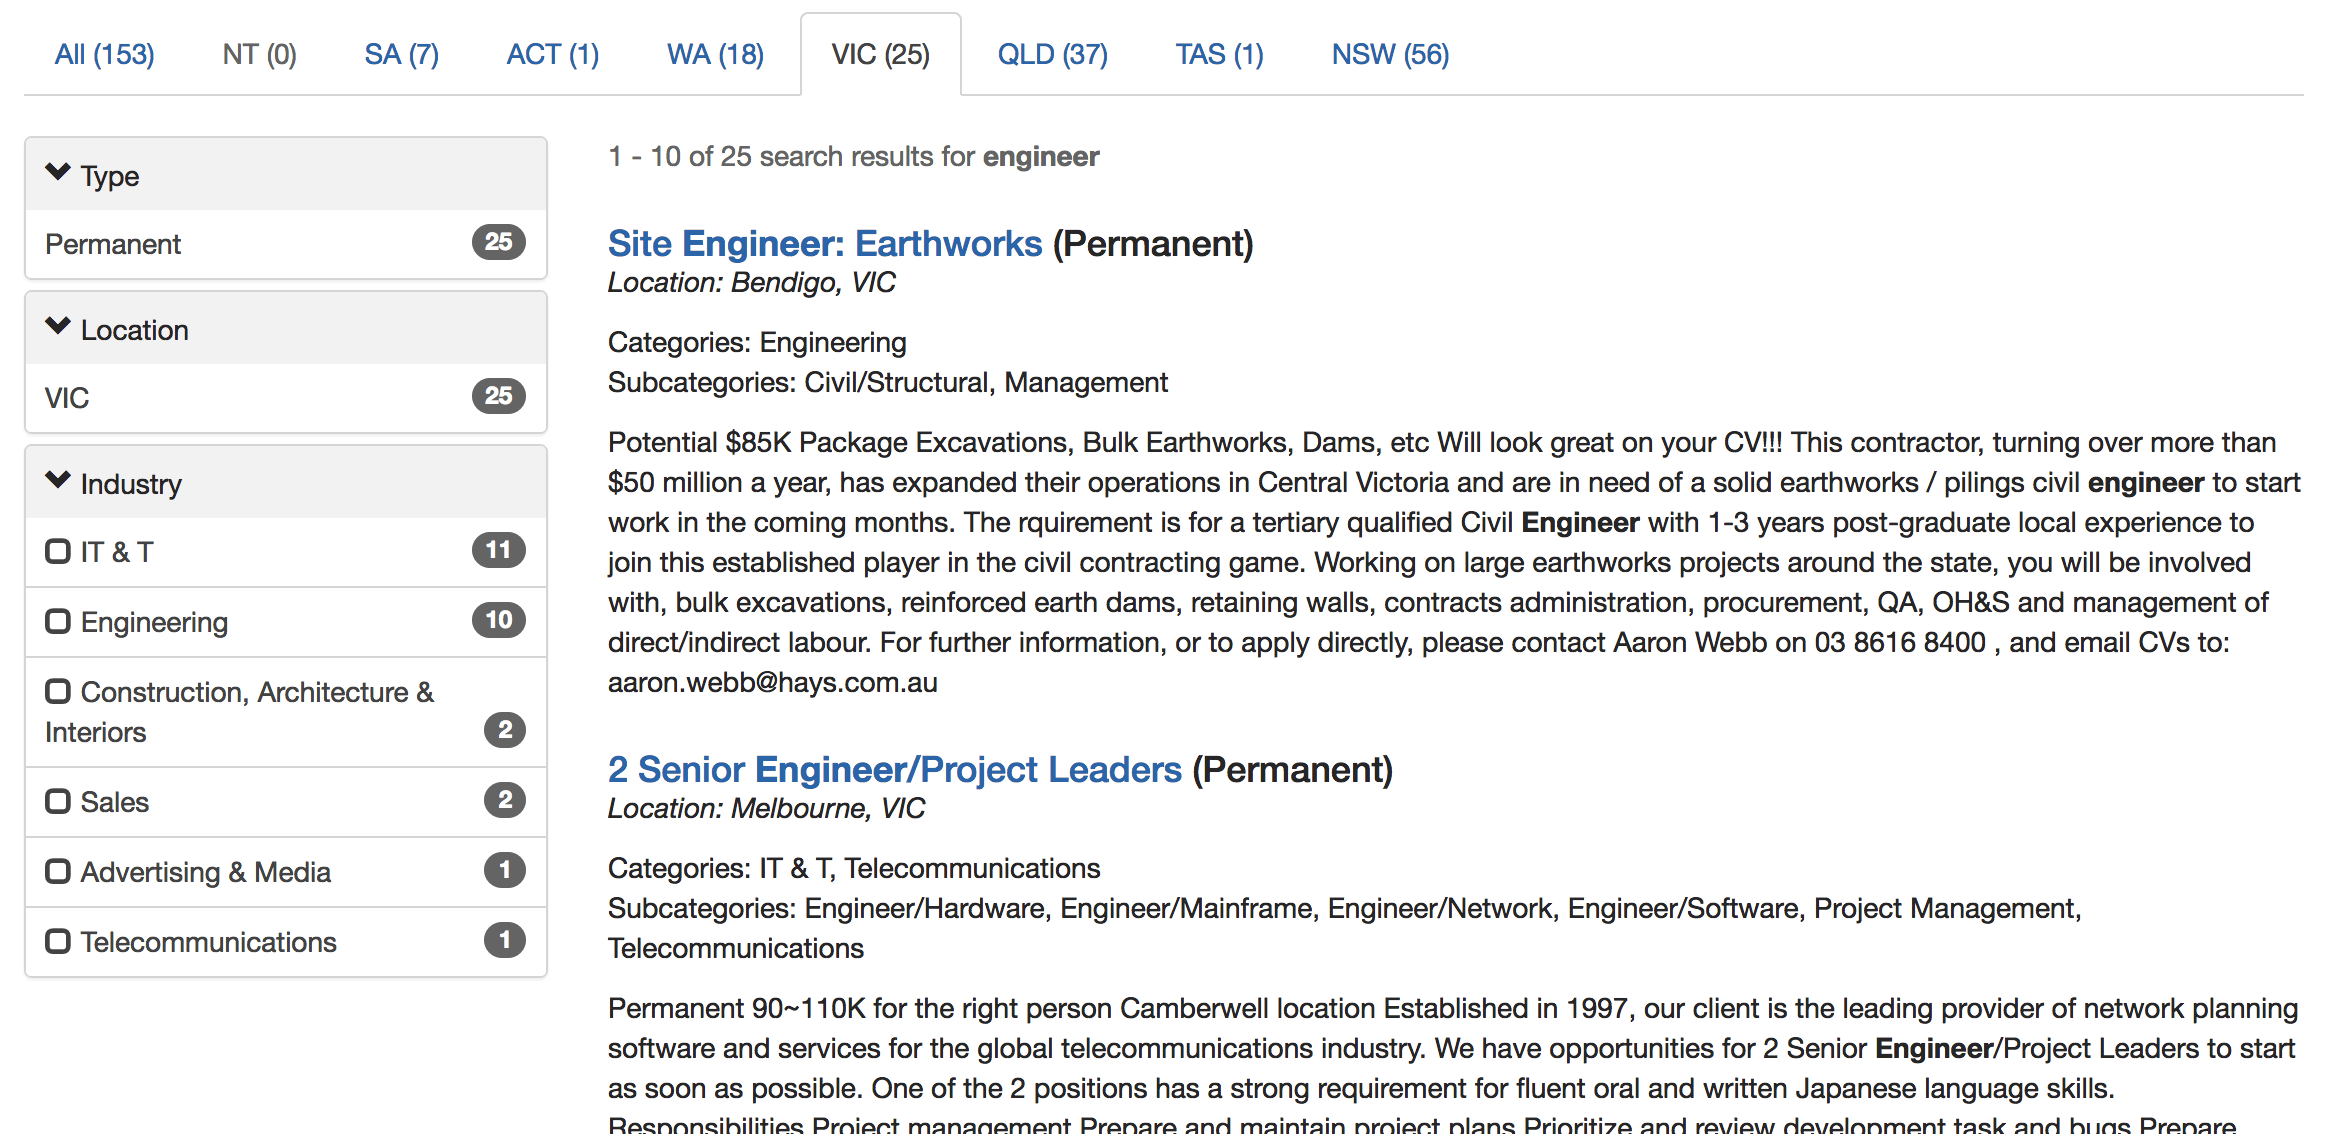Viewport: 2342px width, 1134px height.
Task: Collapse the Industry filter chevron
Action: click(58, 481)
